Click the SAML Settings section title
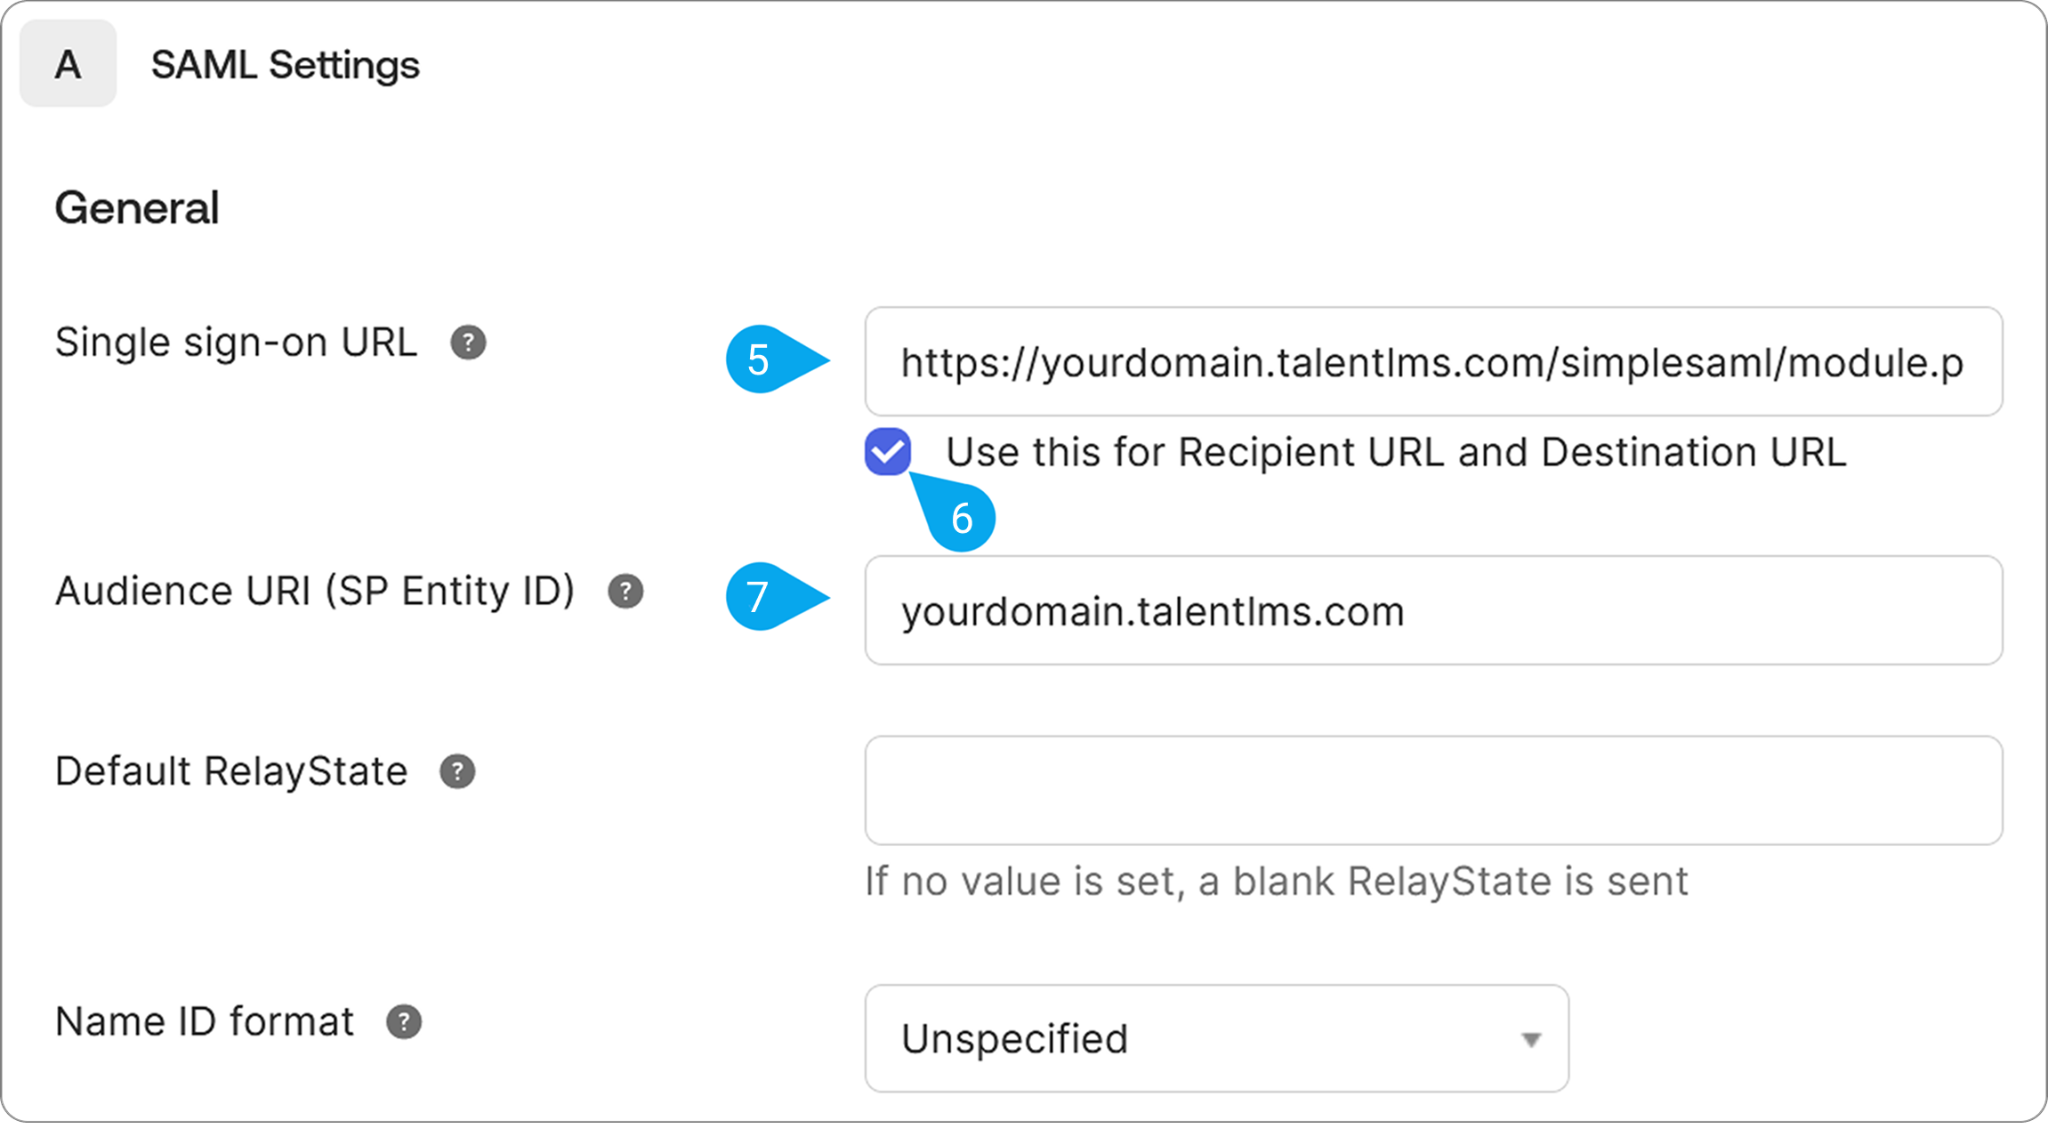 click(x=285, y=65)
